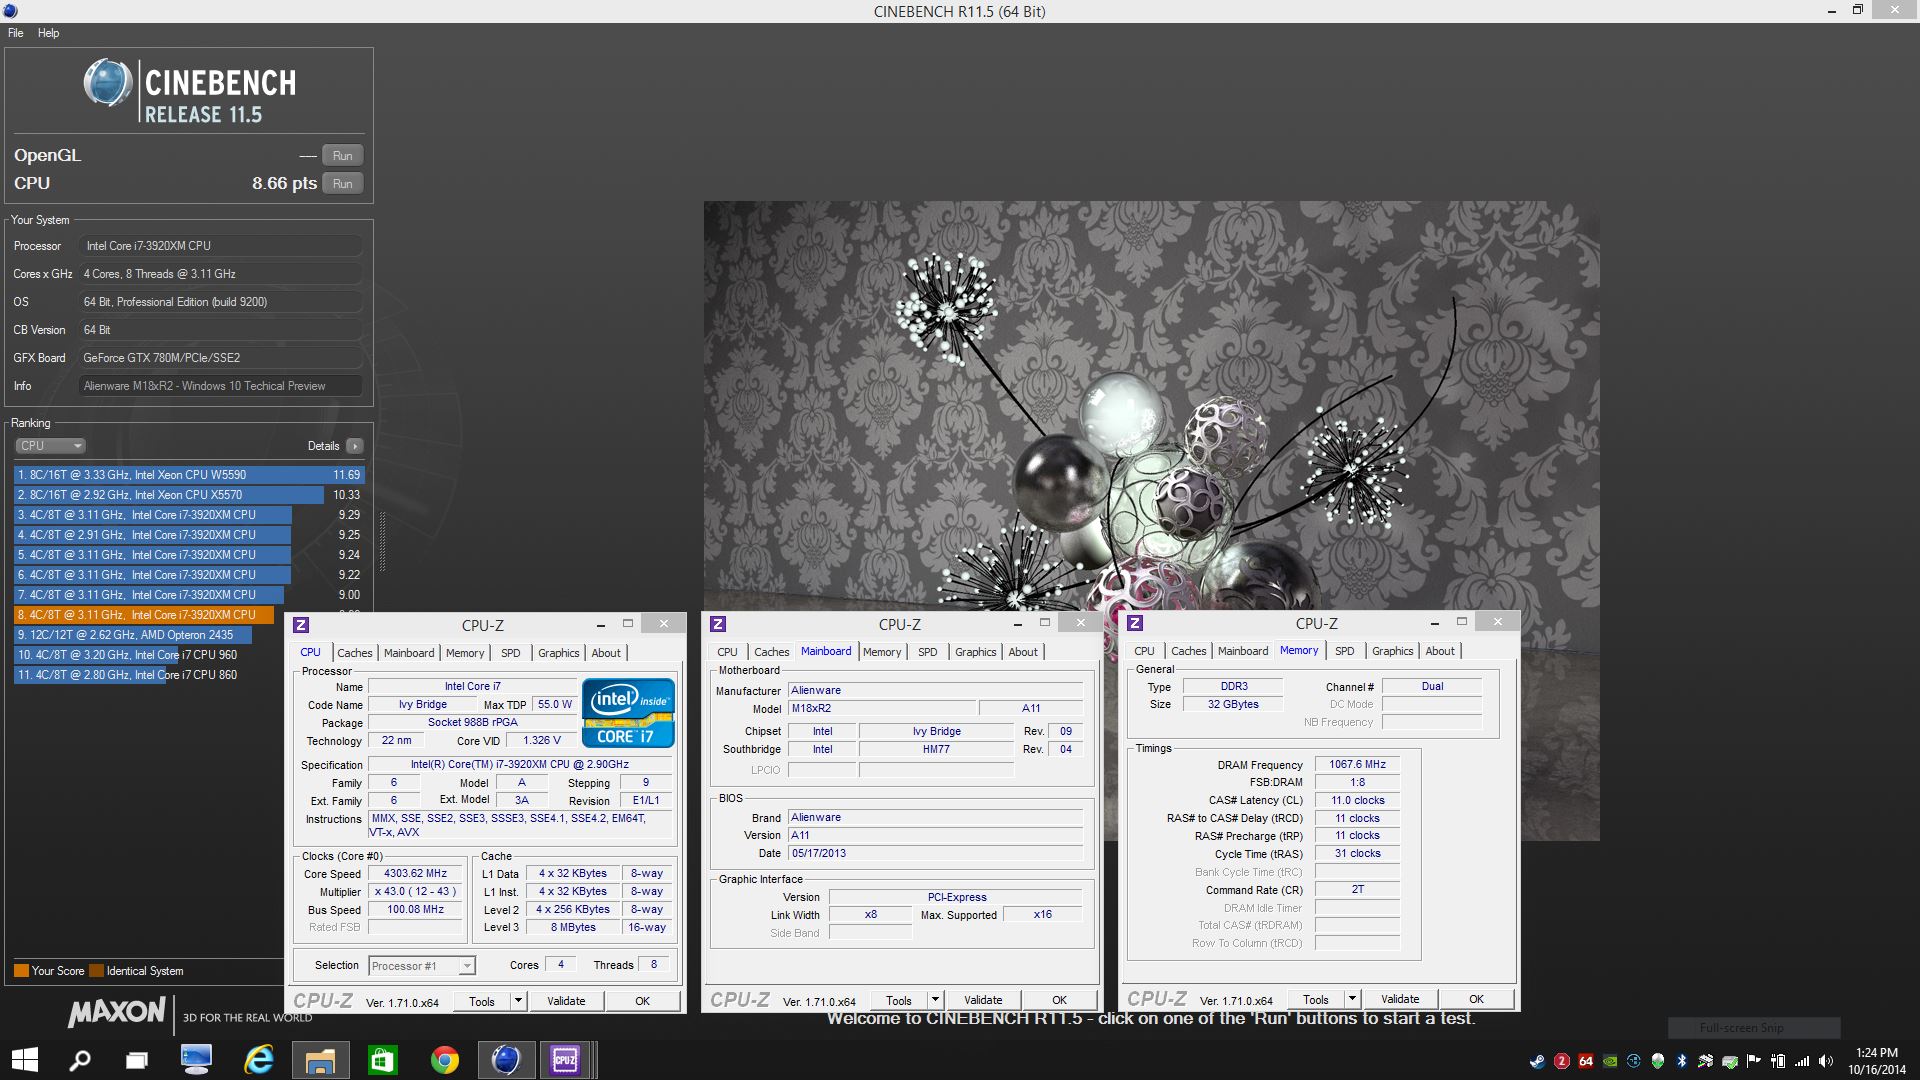Open Caches tab in first CPU-Z window

(x=354, y=653)
